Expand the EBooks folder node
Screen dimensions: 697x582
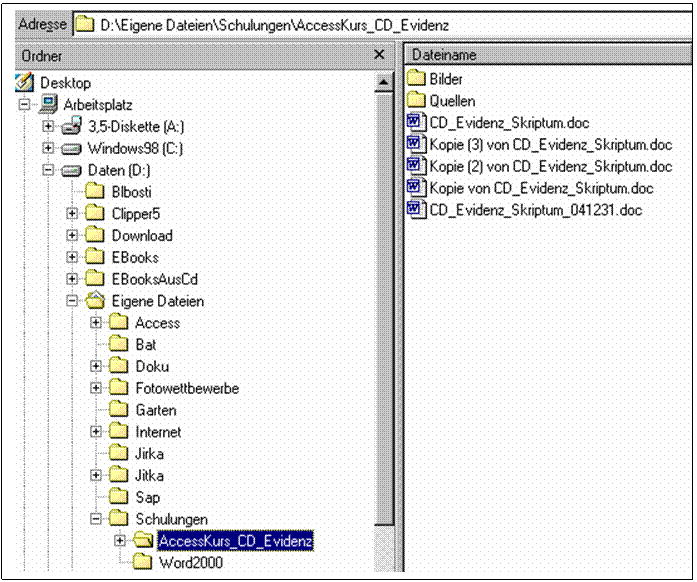(x=72, y=257)
